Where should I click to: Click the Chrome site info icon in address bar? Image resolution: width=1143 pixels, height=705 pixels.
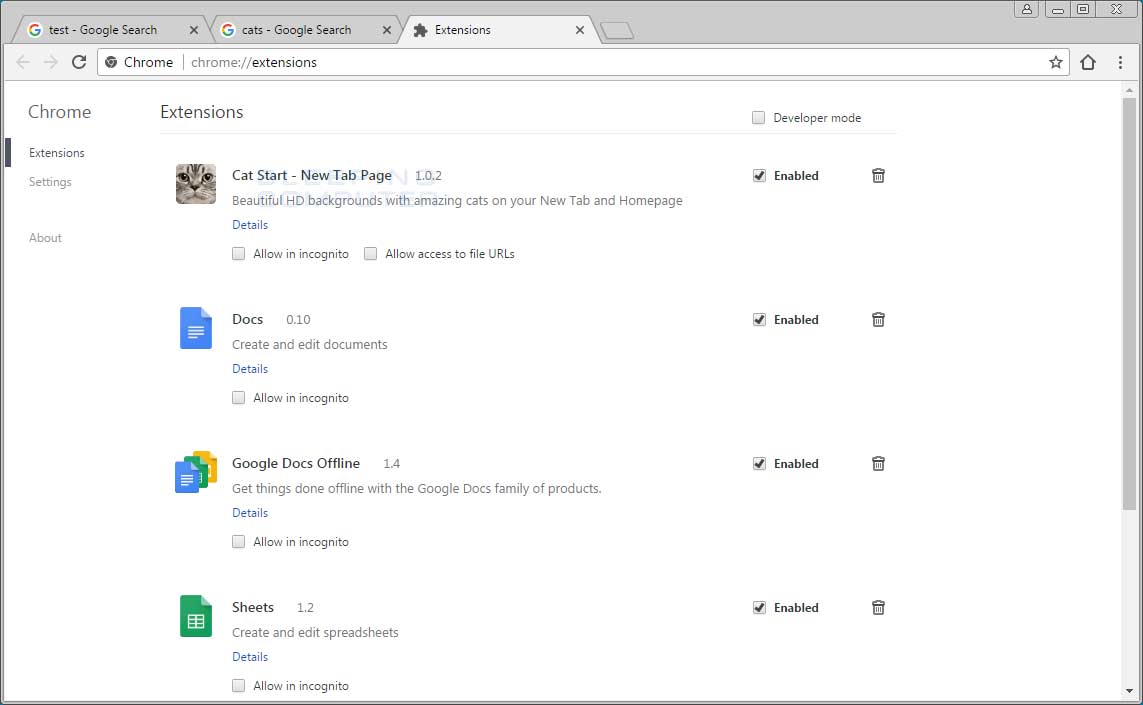[x=111, y=63]
